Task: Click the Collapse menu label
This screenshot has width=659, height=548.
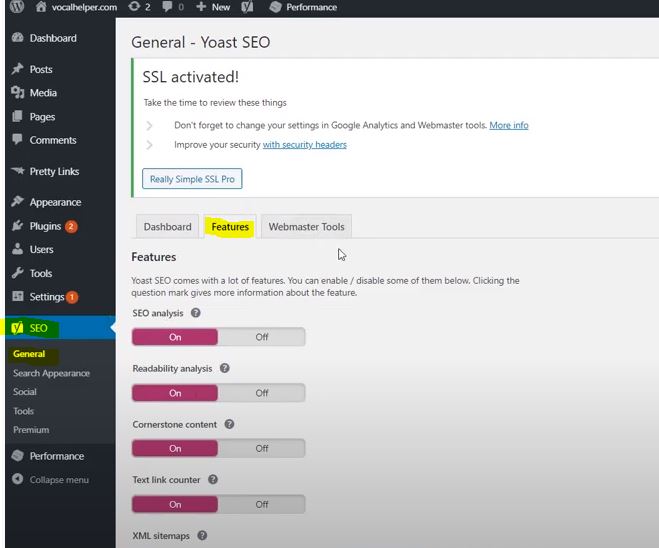Action: click(x=59, y=480)
